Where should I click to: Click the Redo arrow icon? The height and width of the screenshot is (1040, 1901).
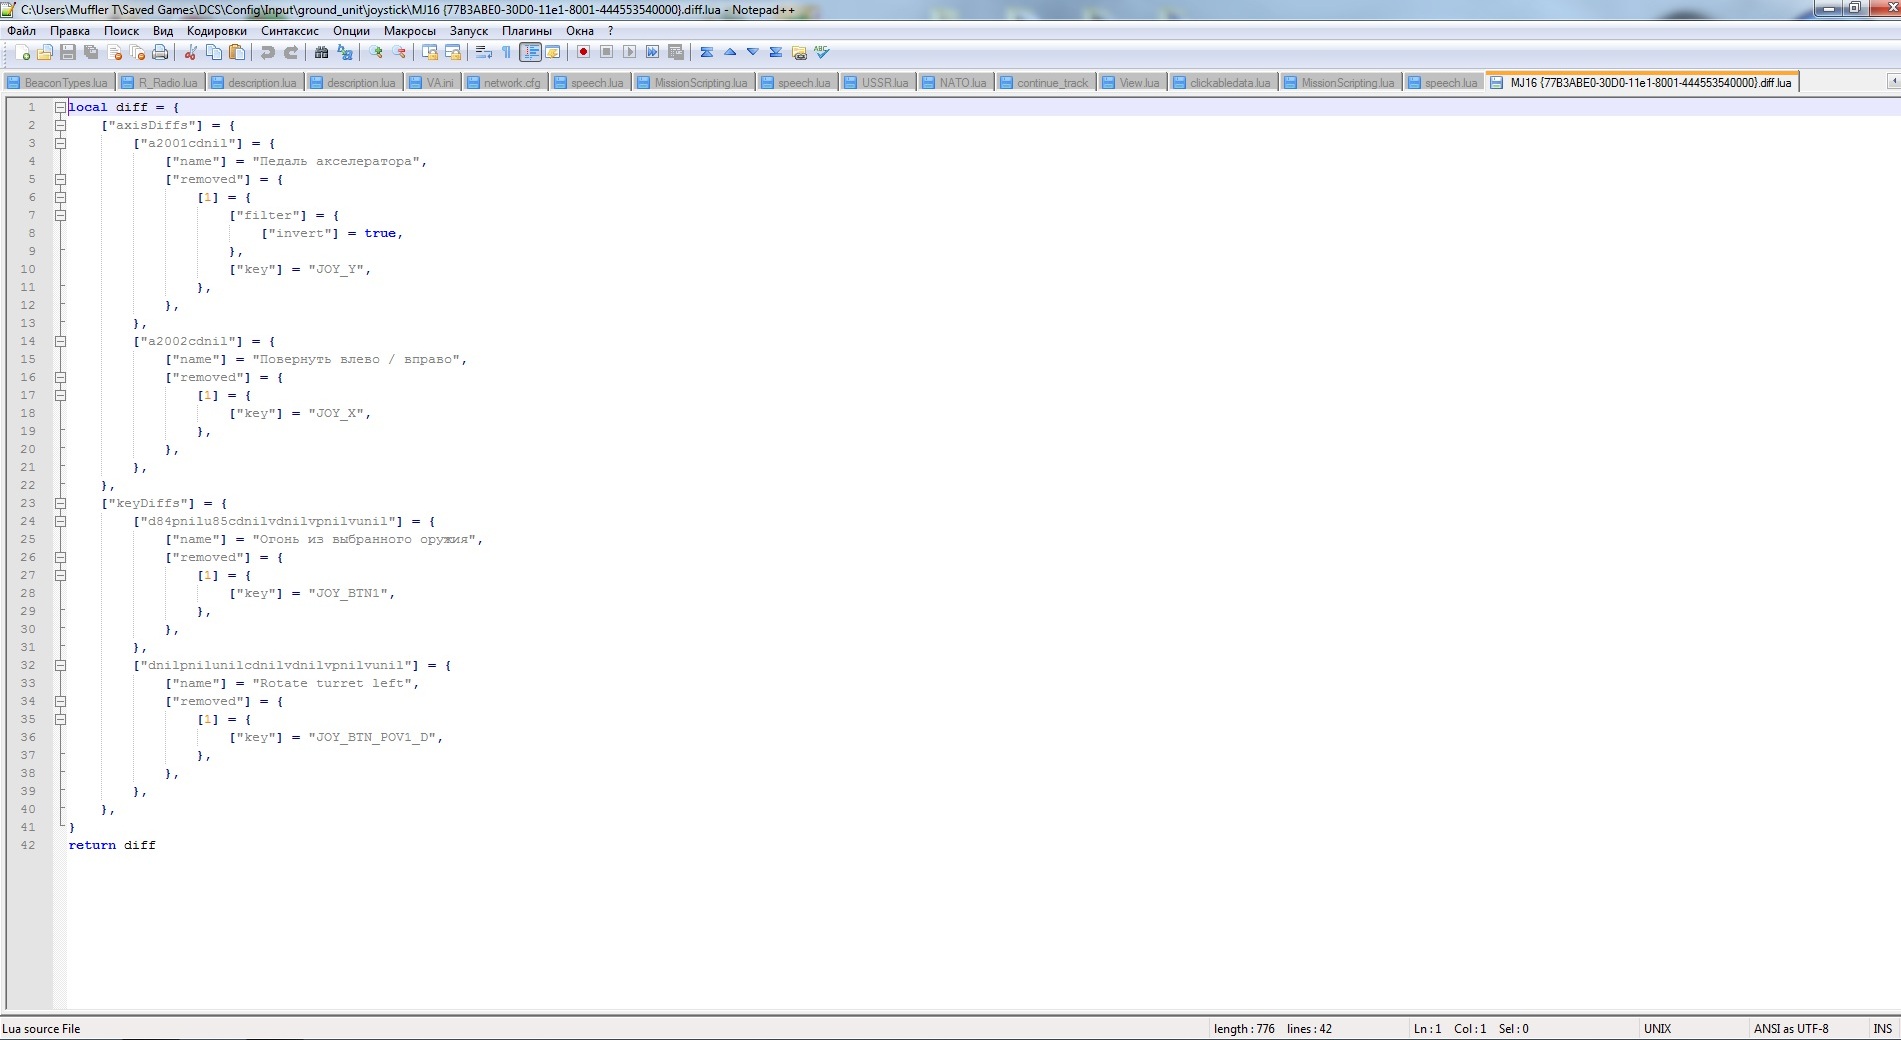pos(290,53)
